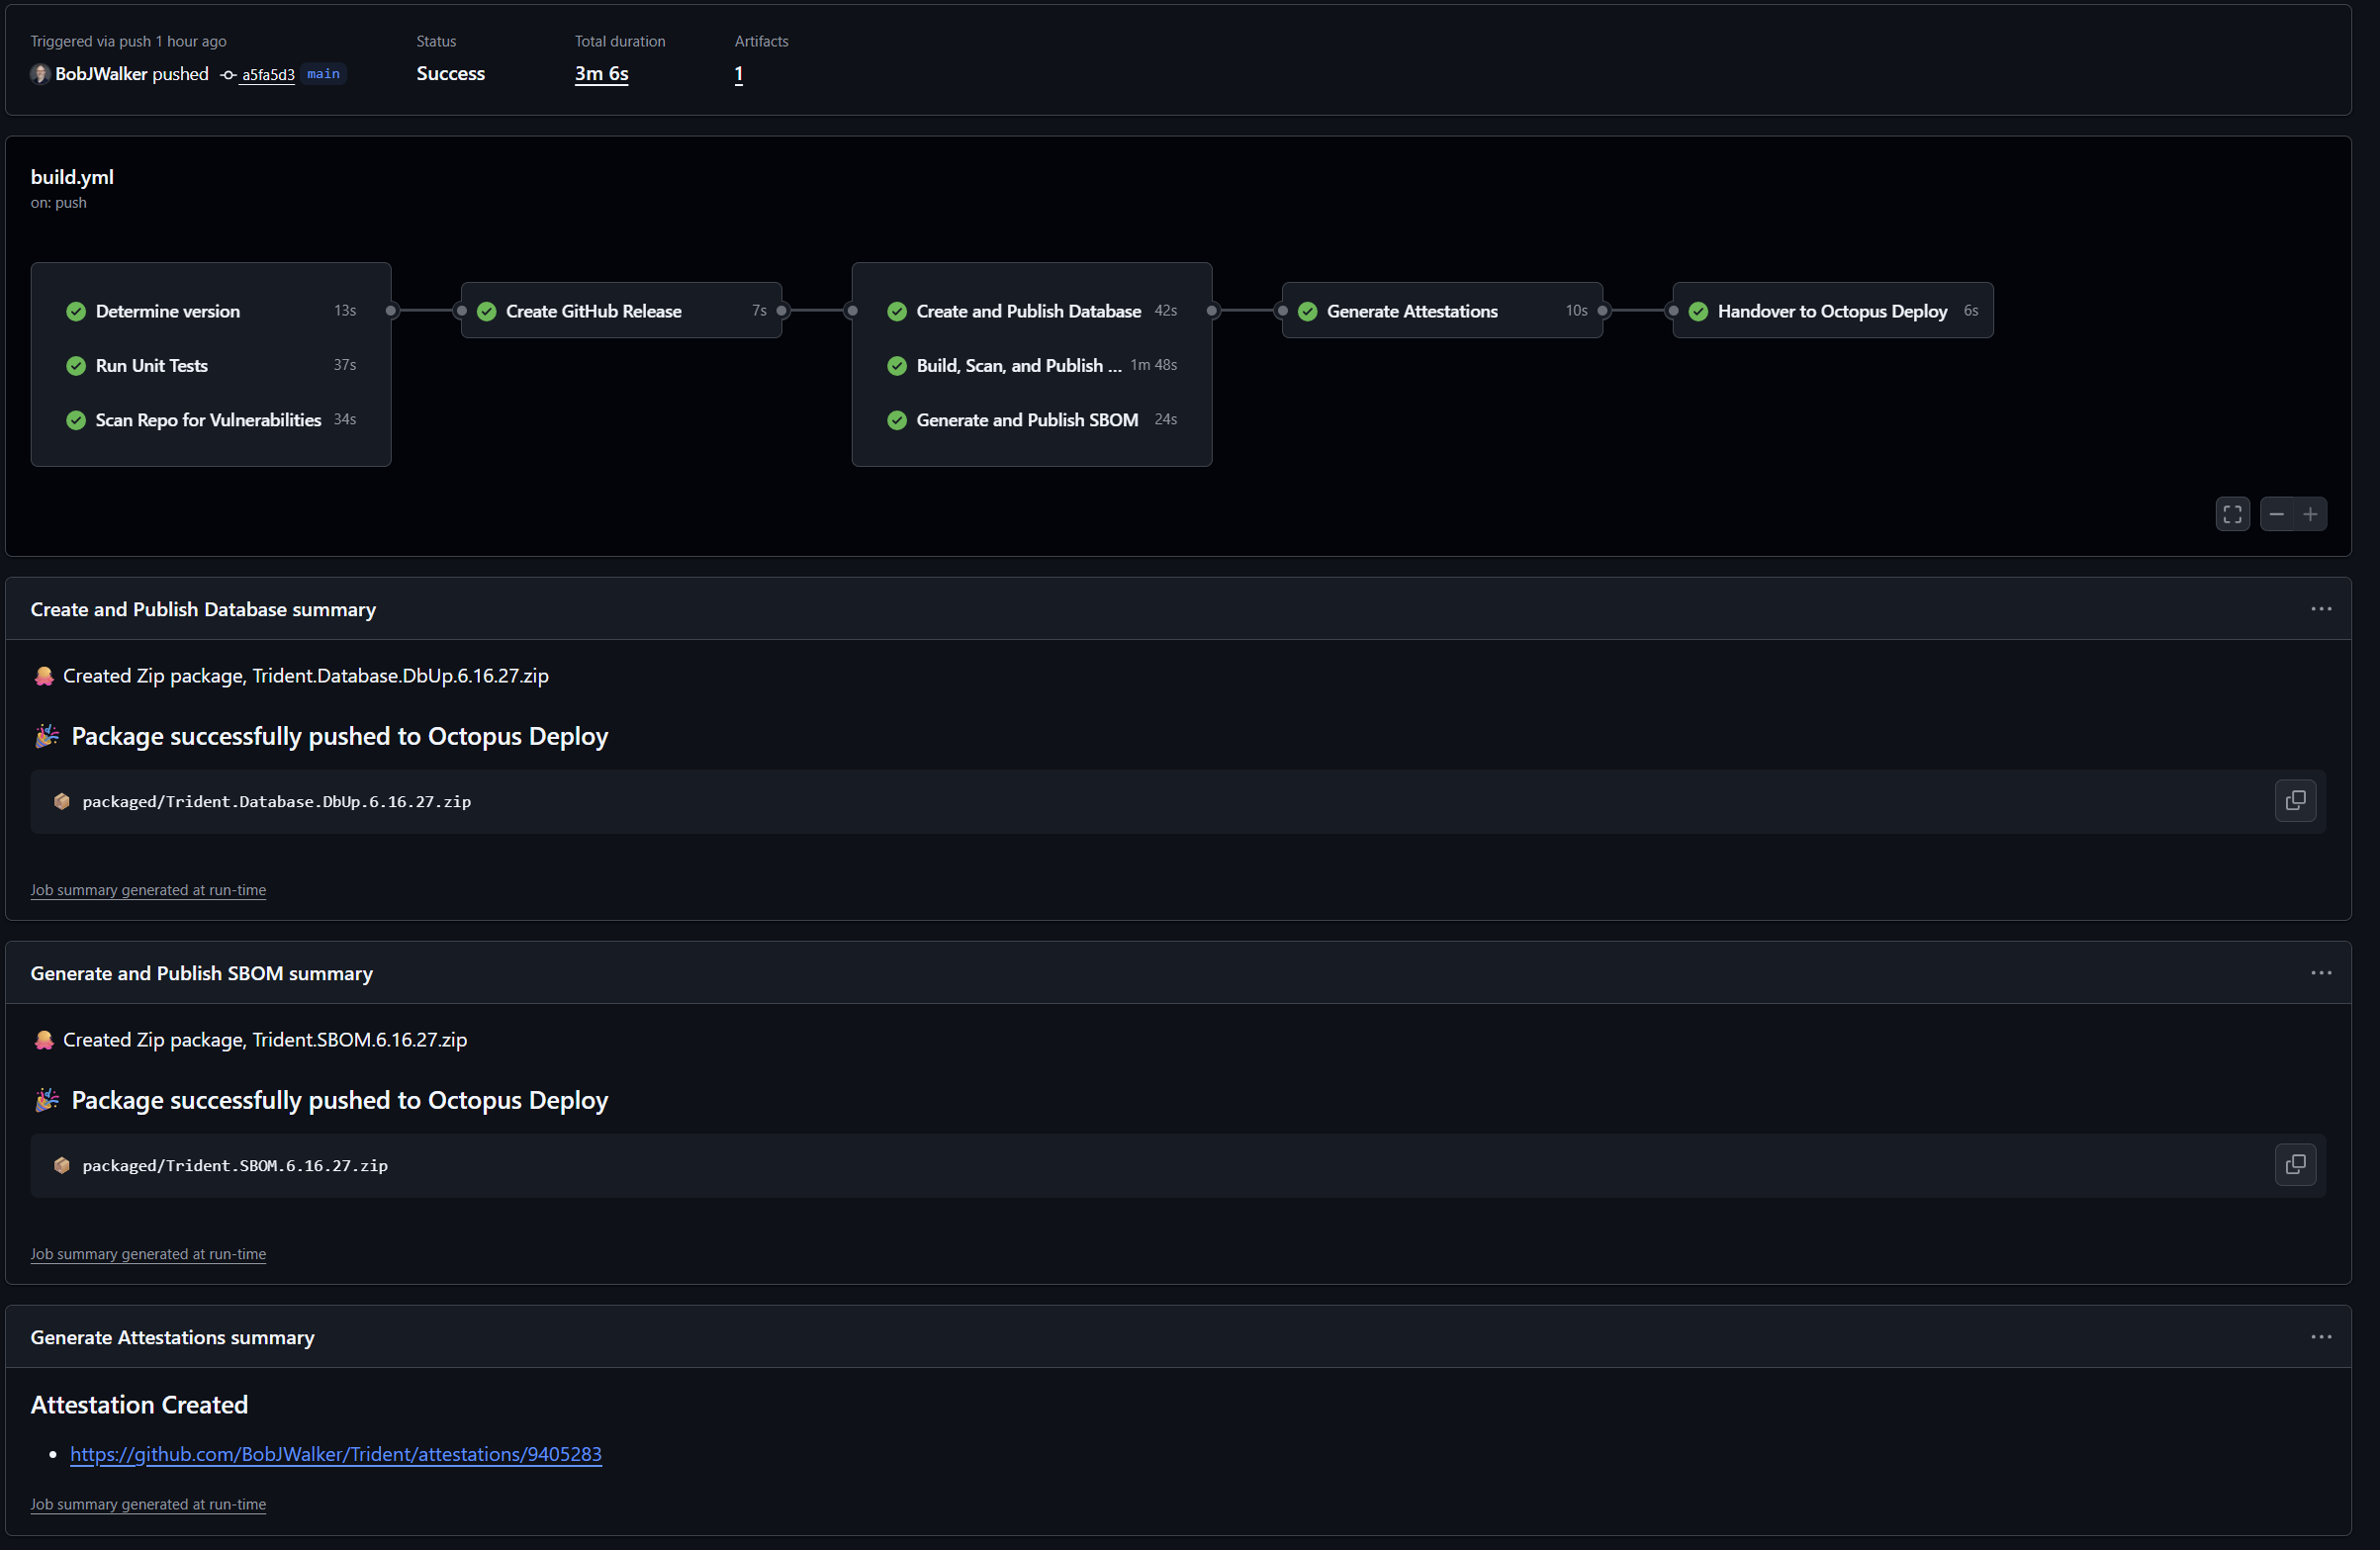Open the attestation link 9405283
This screenshot has height=1550, width=2380.
[x=335, y=1454]
